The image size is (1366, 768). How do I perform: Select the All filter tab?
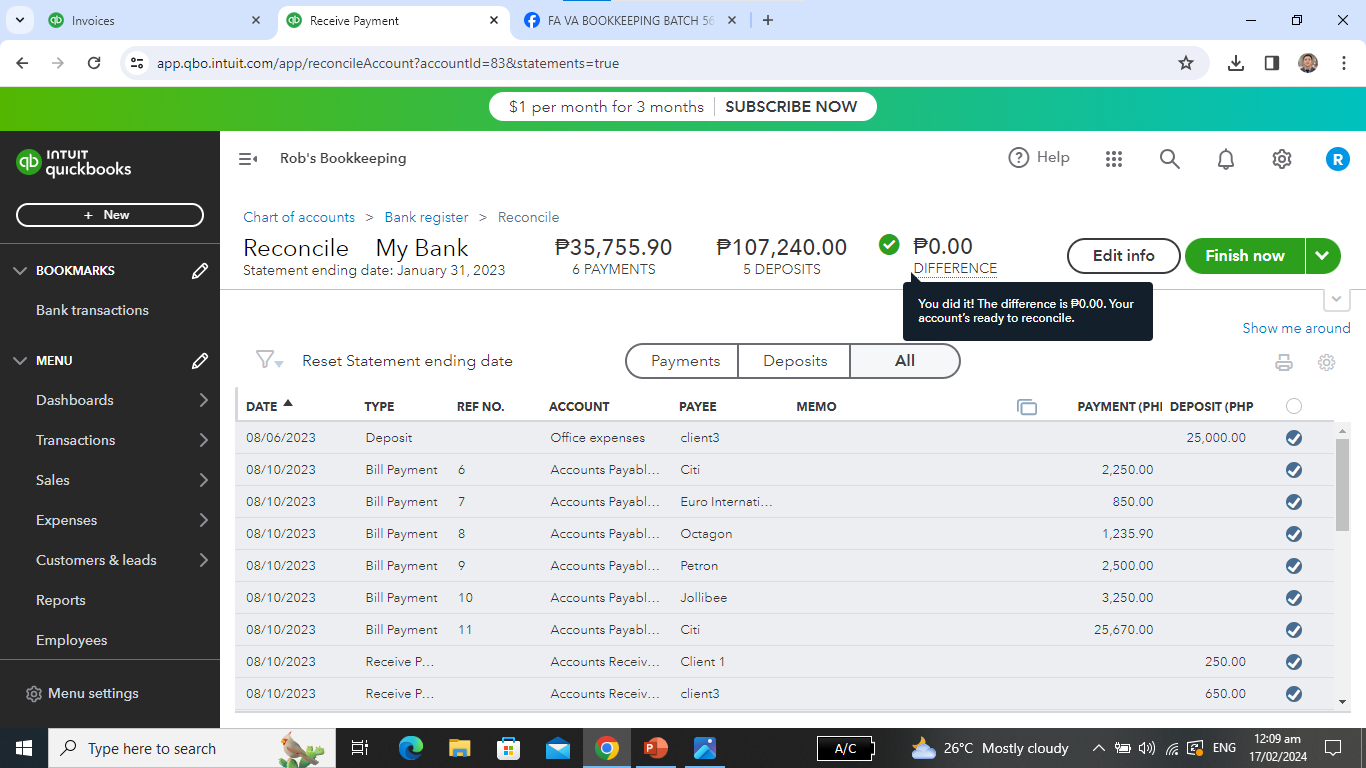(x=905, y=361)
